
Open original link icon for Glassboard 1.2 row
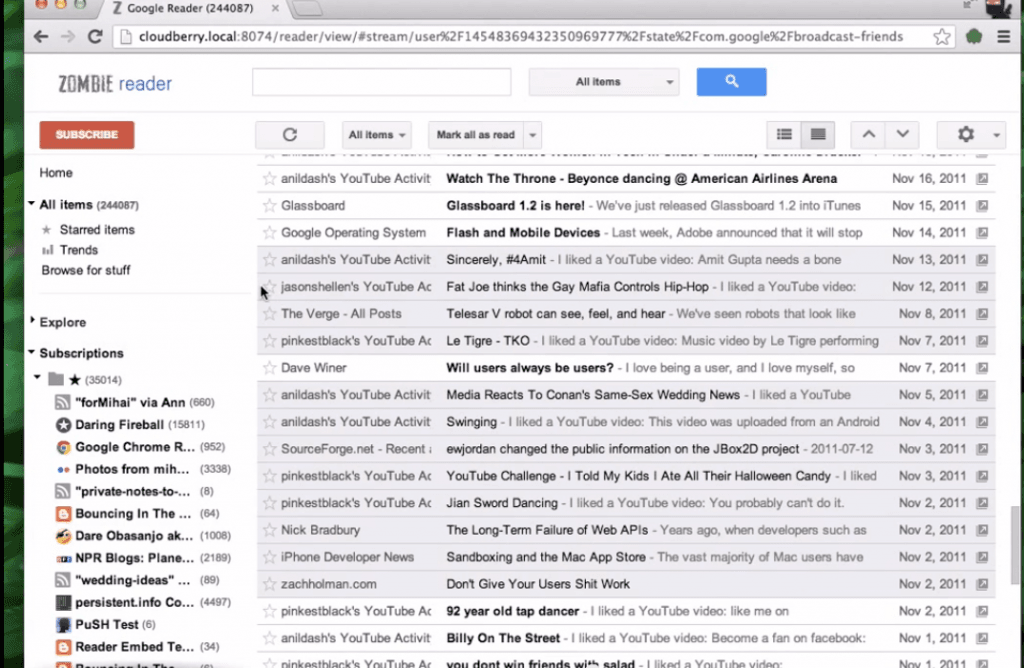pyautogui.click(x=982, y=206)
